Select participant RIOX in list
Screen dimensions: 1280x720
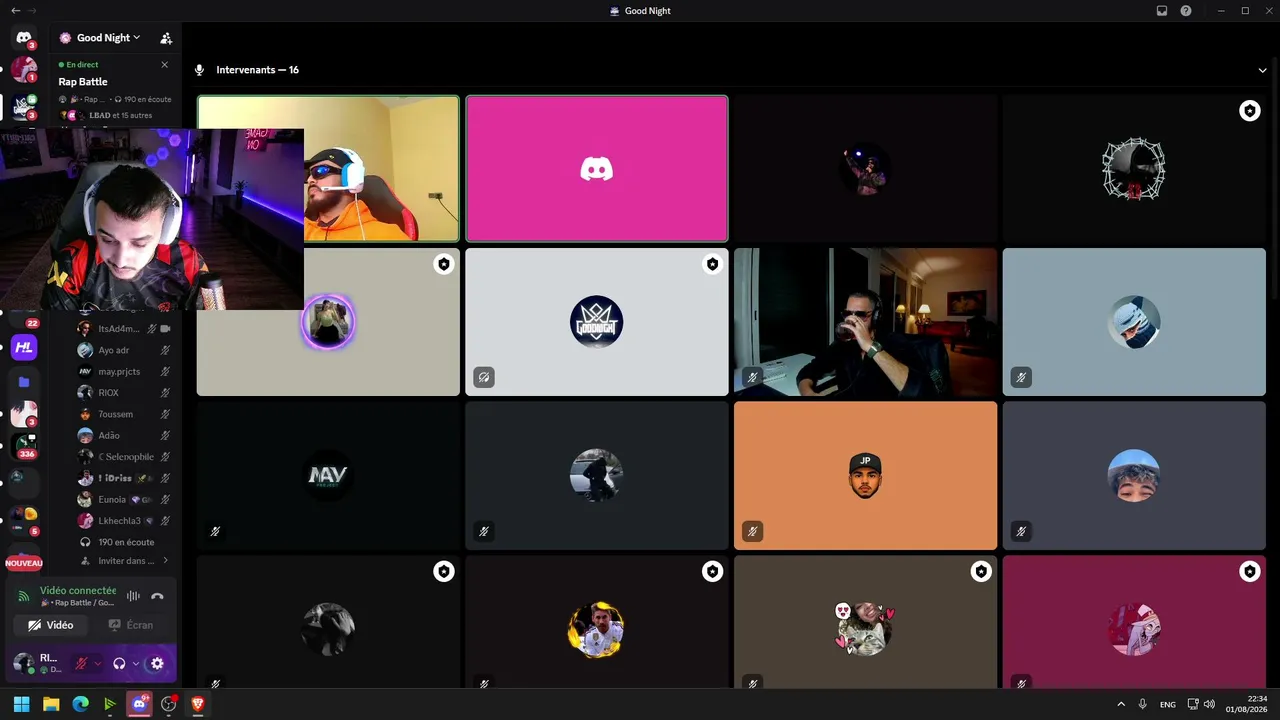(124, 393)
